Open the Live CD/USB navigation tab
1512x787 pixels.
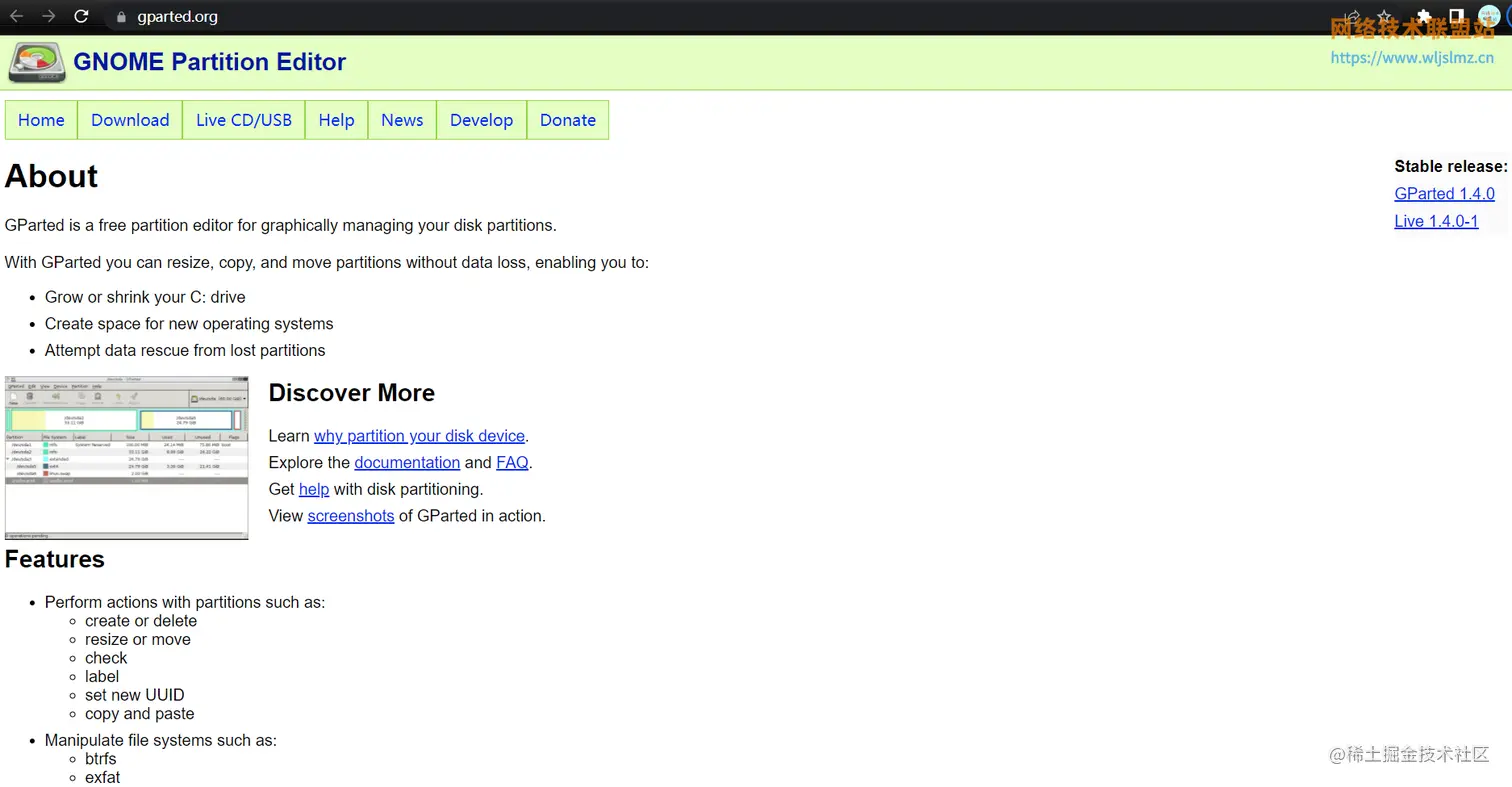point(244,120)
